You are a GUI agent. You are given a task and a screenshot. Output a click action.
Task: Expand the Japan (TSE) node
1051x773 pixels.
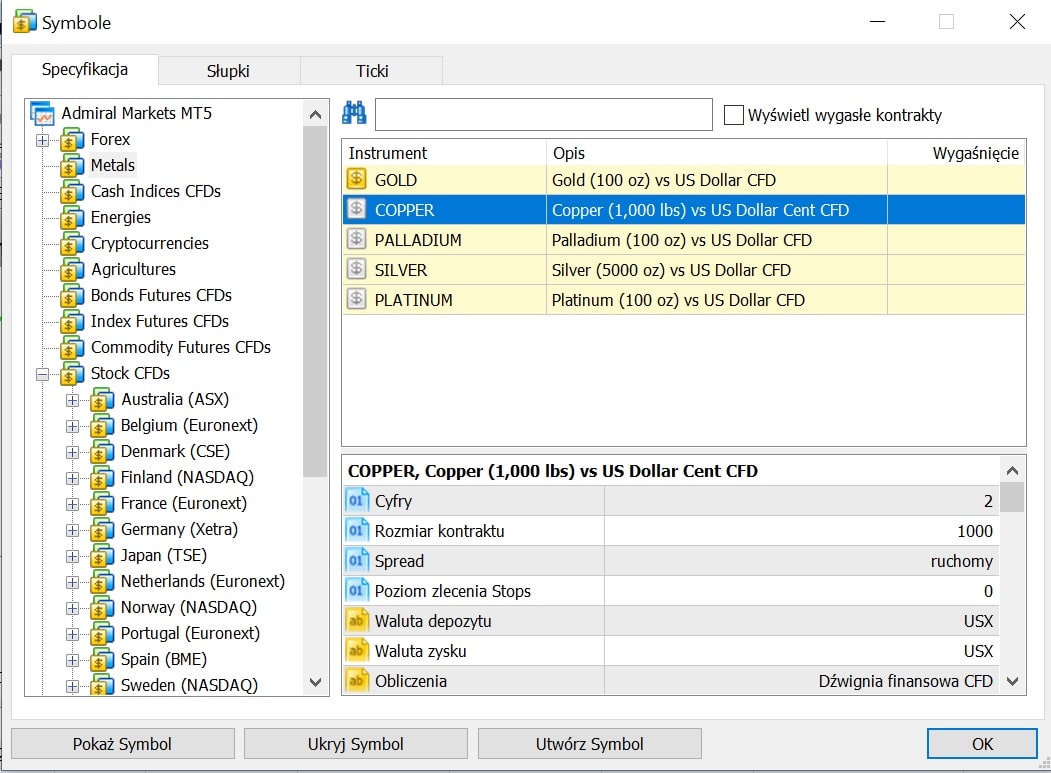click(x=72, y=556)
